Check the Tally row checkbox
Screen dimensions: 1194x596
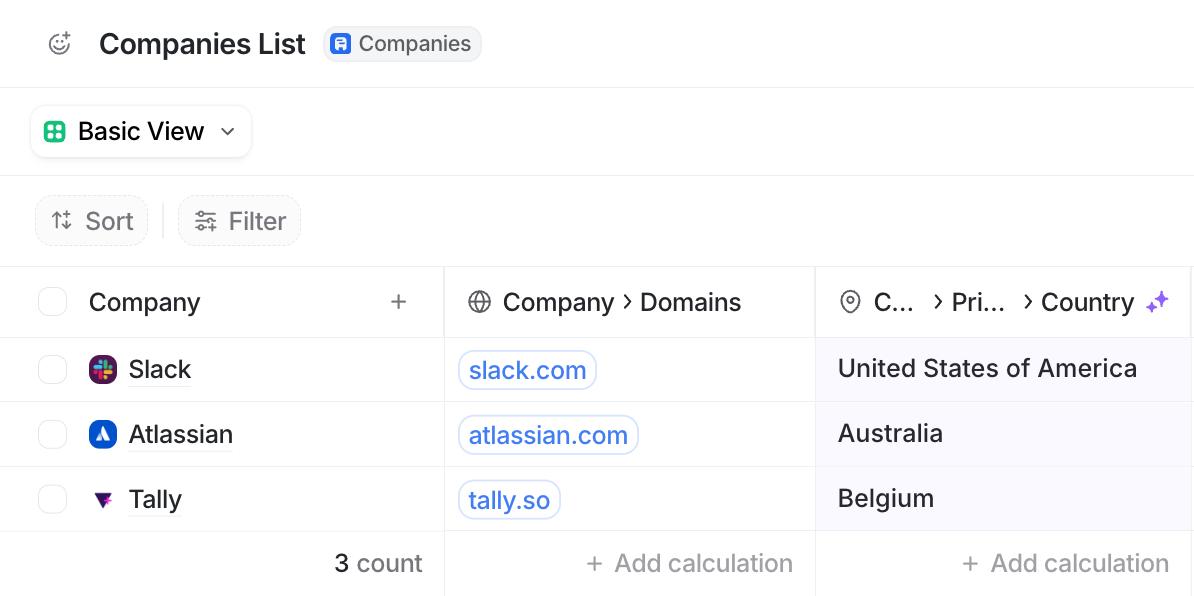point(53,500)
